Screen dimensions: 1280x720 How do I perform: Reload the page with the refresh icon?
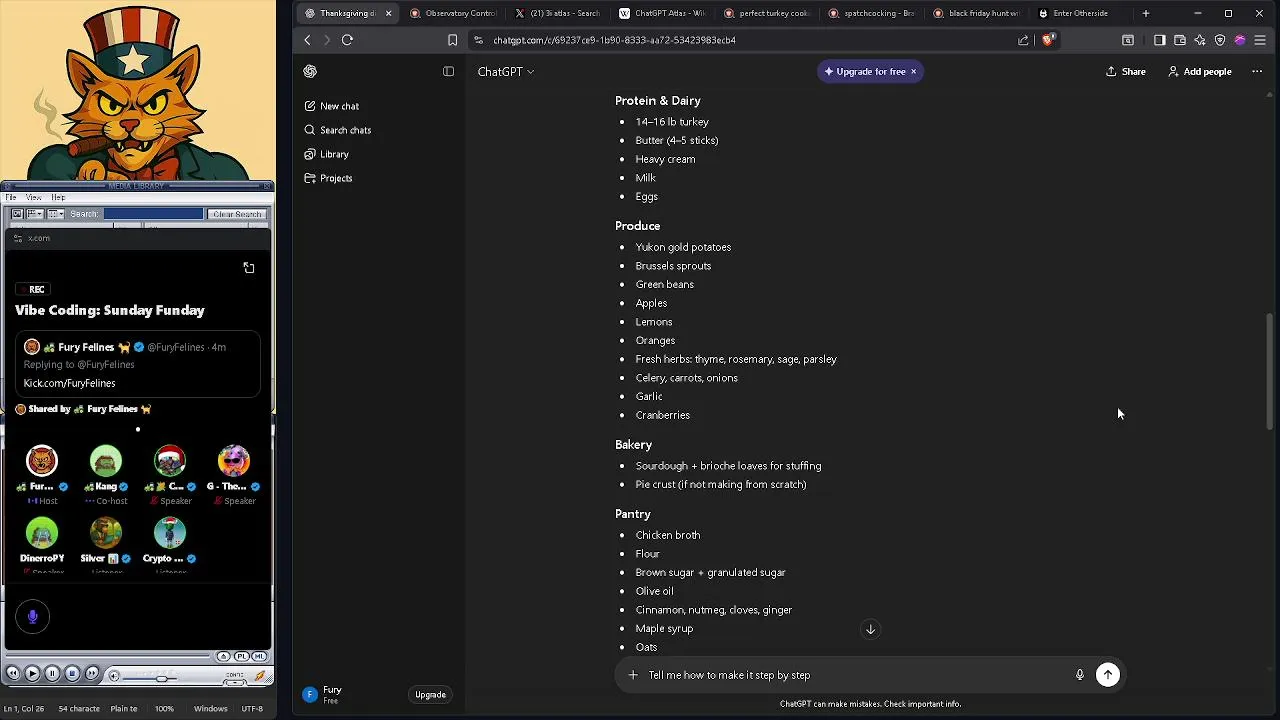point(347,40)
